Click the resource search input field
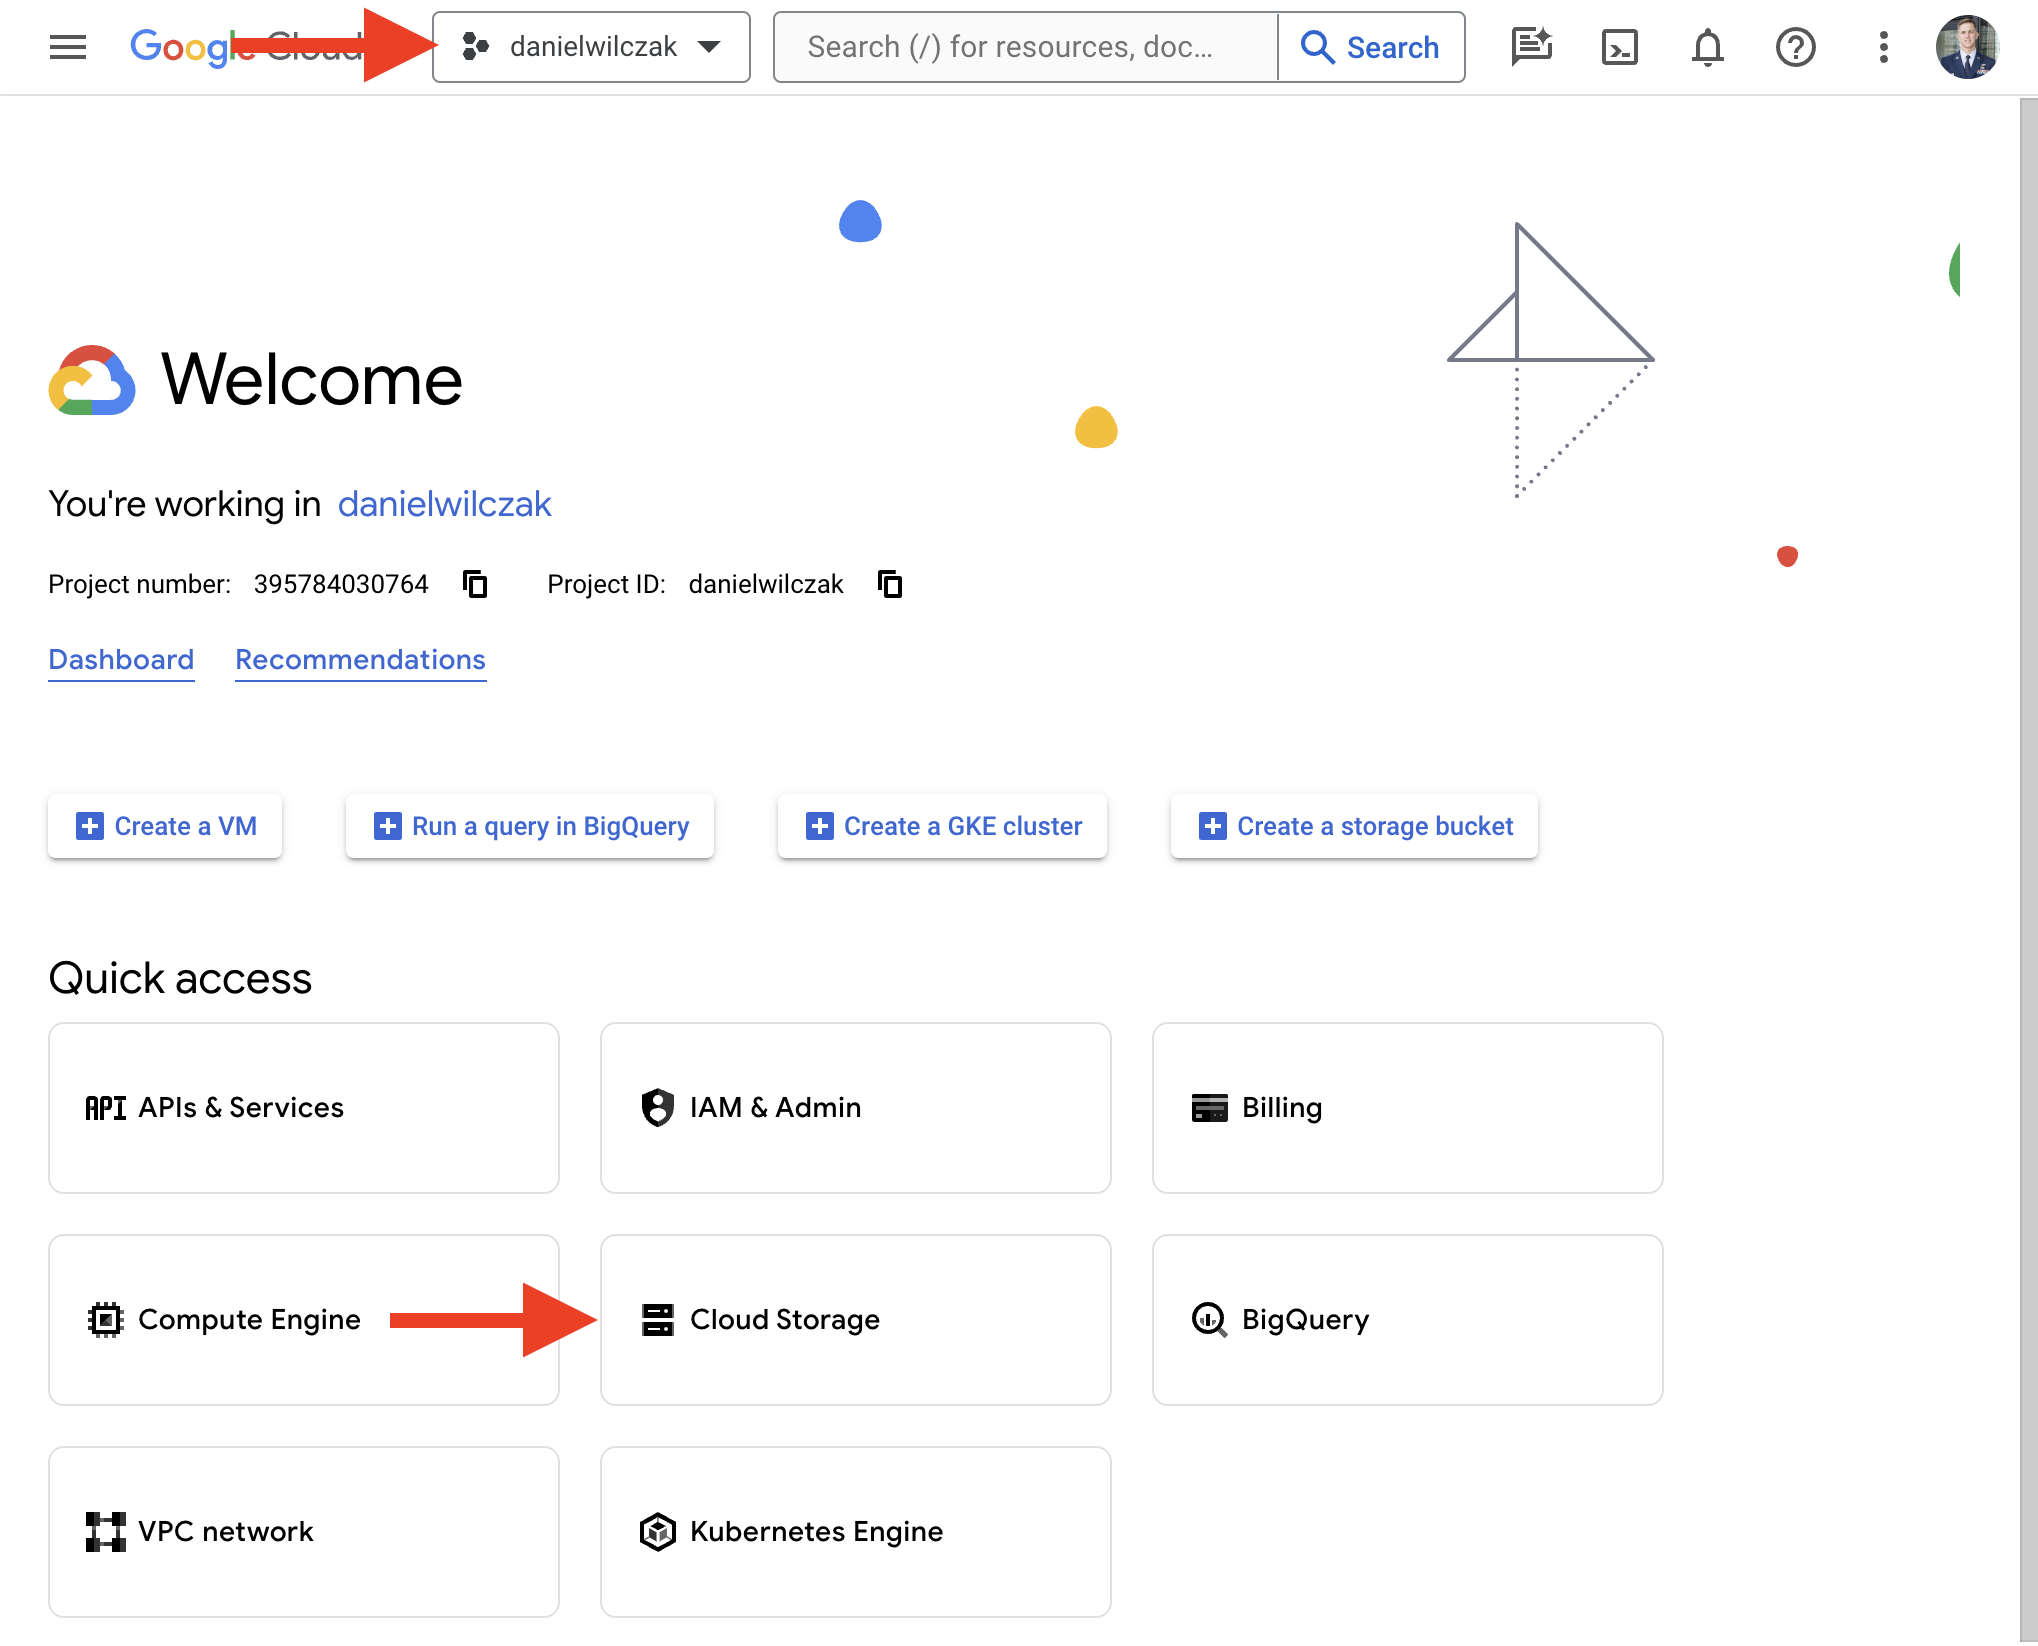 [1026, 47]
